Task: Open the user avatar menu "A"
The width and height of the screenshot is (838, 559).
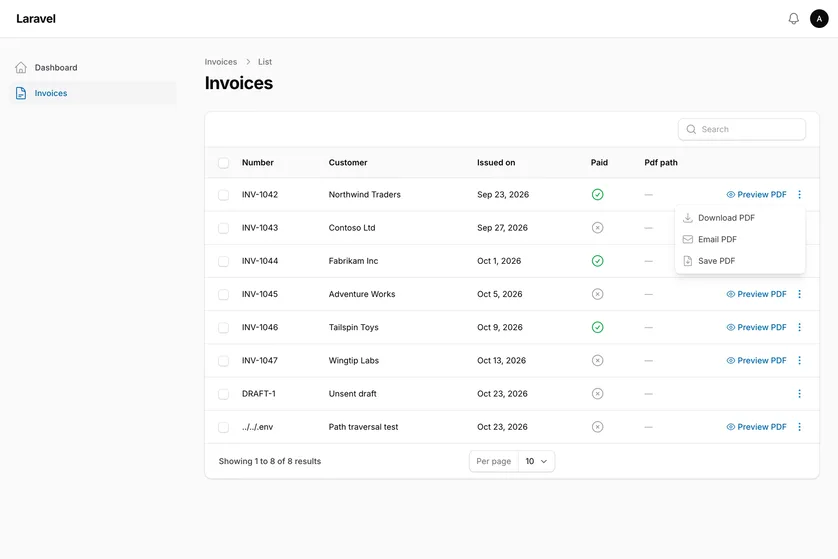Action: (x=819, y=19)
